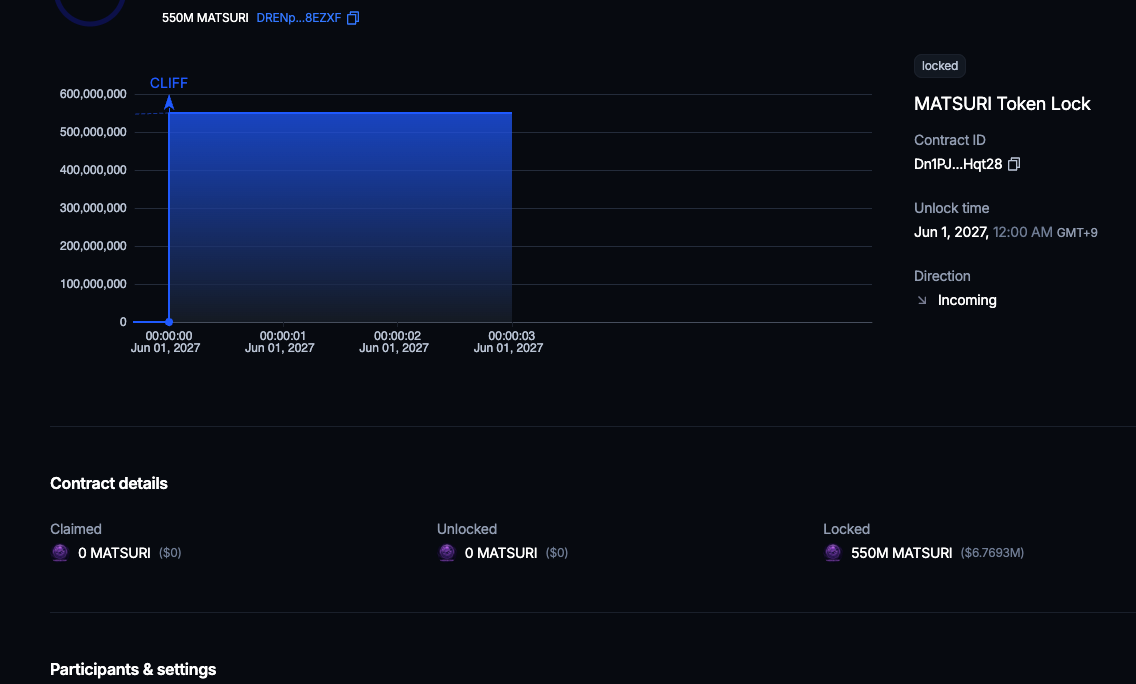Click the unlock time Jun 1, 2027

(951, 233)
